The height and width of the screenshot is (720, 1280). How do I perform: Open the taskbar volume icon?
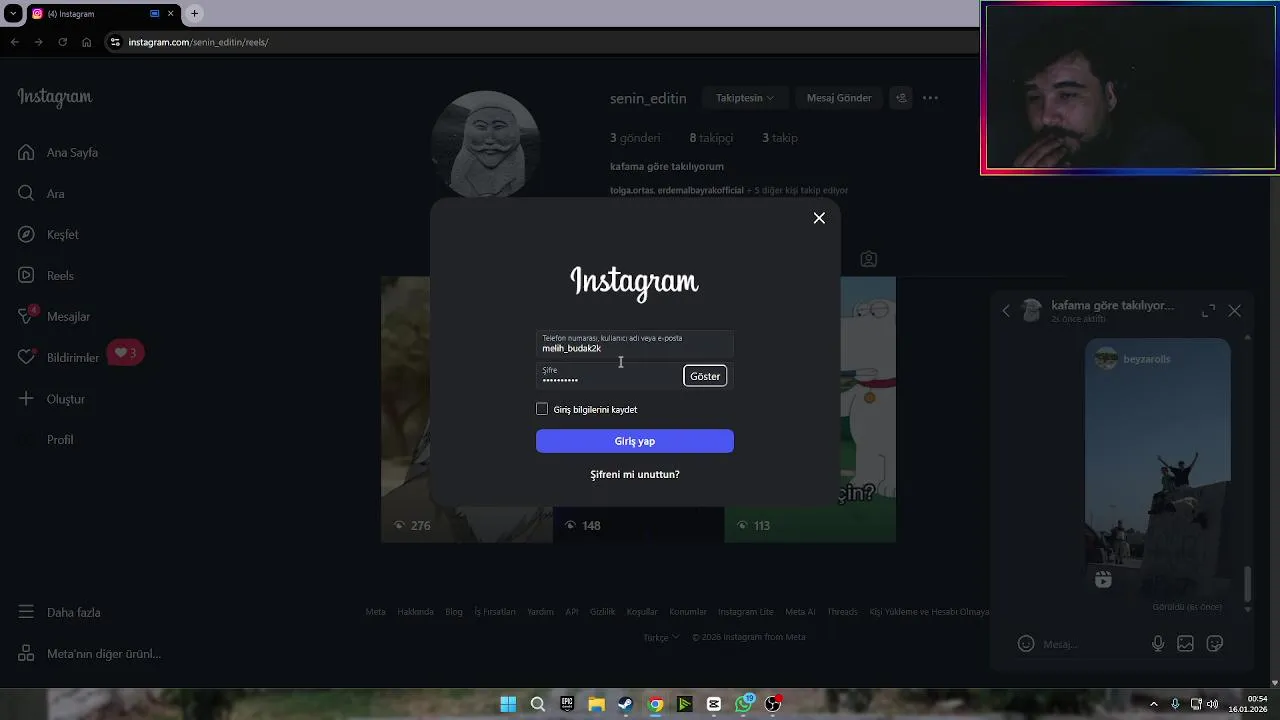tap(1212, 704)
